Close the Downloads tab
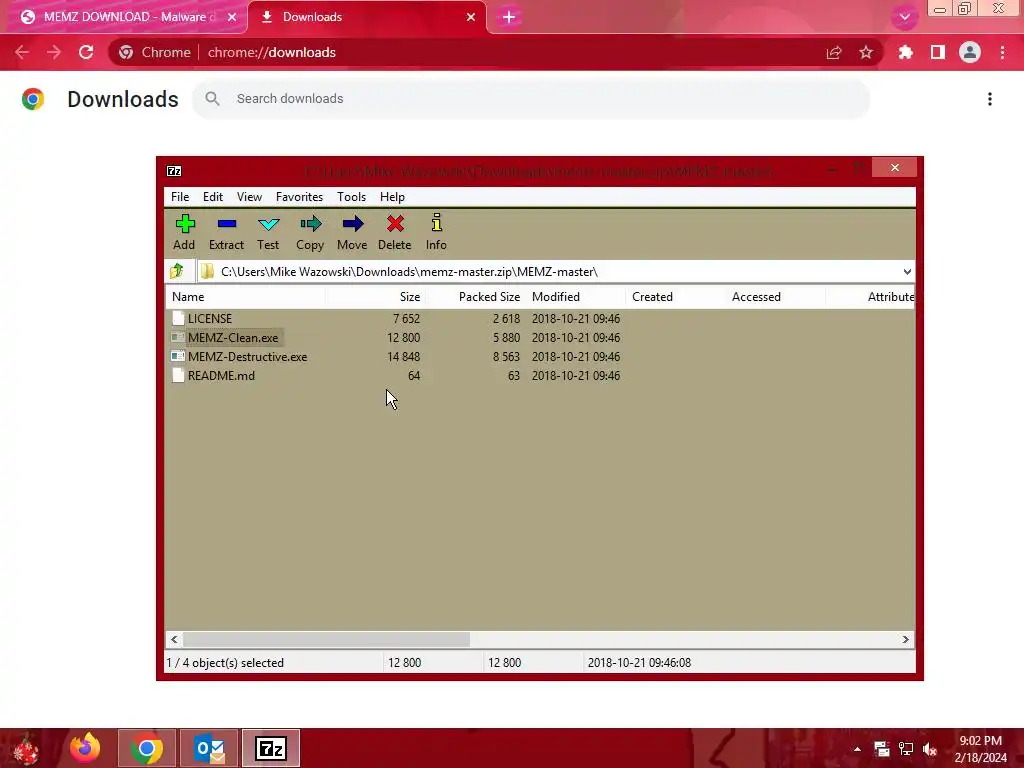Screen dimensions: 1024x768 [471, 17]
